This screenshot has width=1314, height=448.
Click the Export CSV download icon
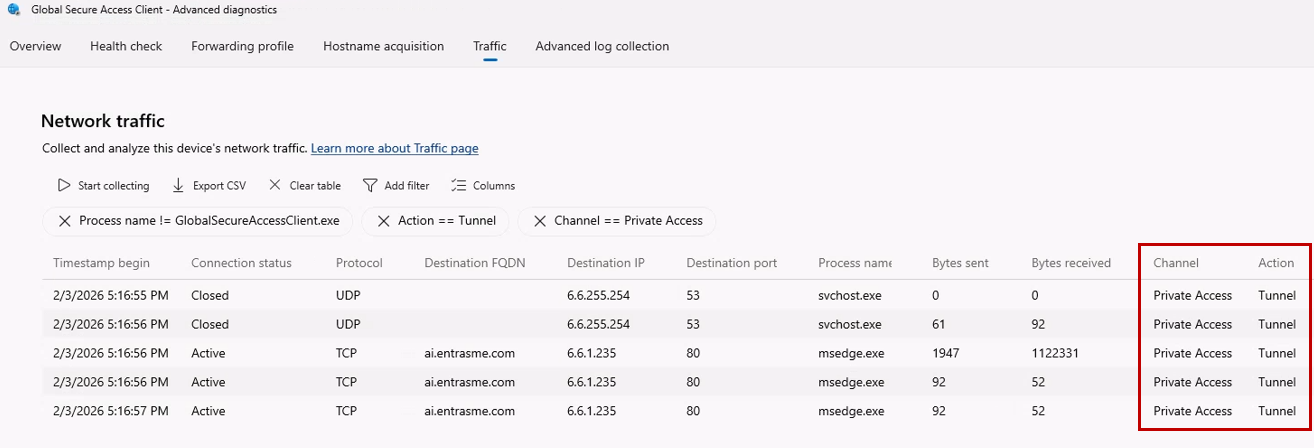(178, 185)
